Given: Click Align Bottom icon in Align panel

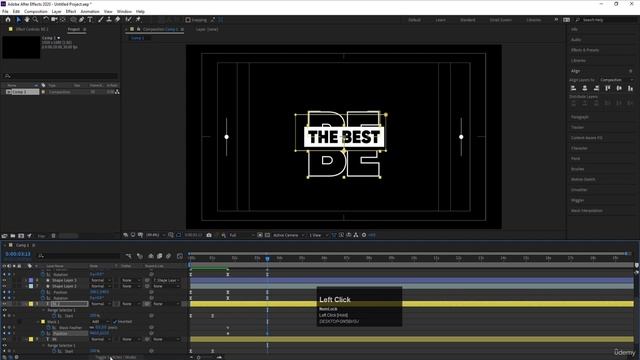Looking at the screenshot, I should click(x=630, y=88).
